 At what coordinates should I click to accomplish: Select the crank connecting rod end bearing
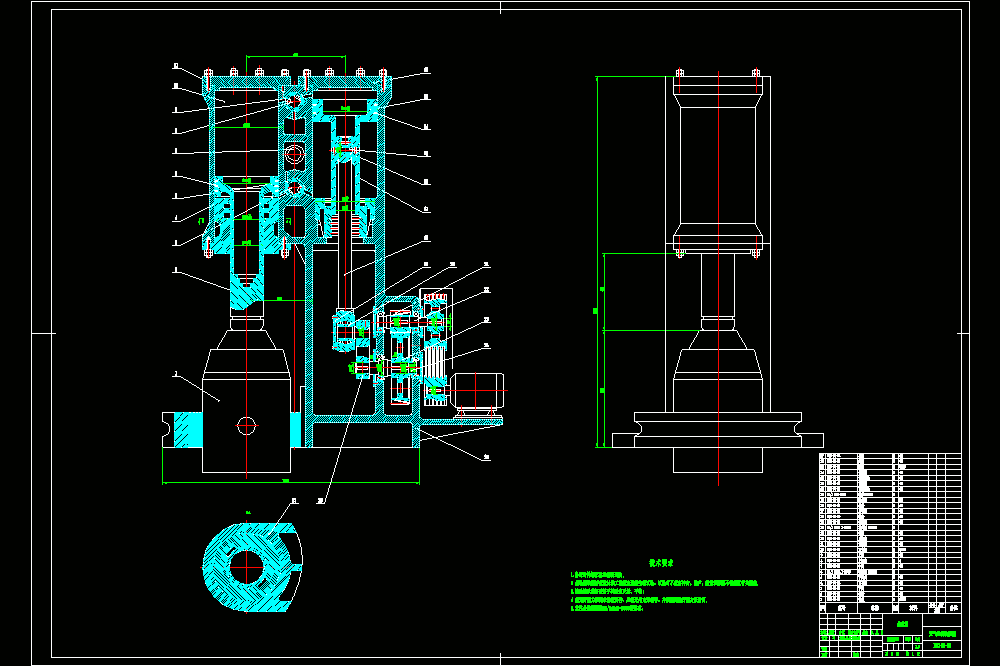[x=344, y=331]
